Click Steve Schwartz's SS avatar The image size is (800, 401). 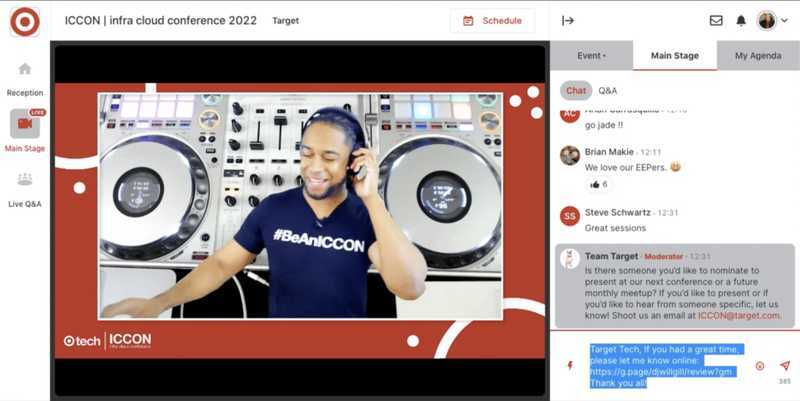tap(570, 216)
